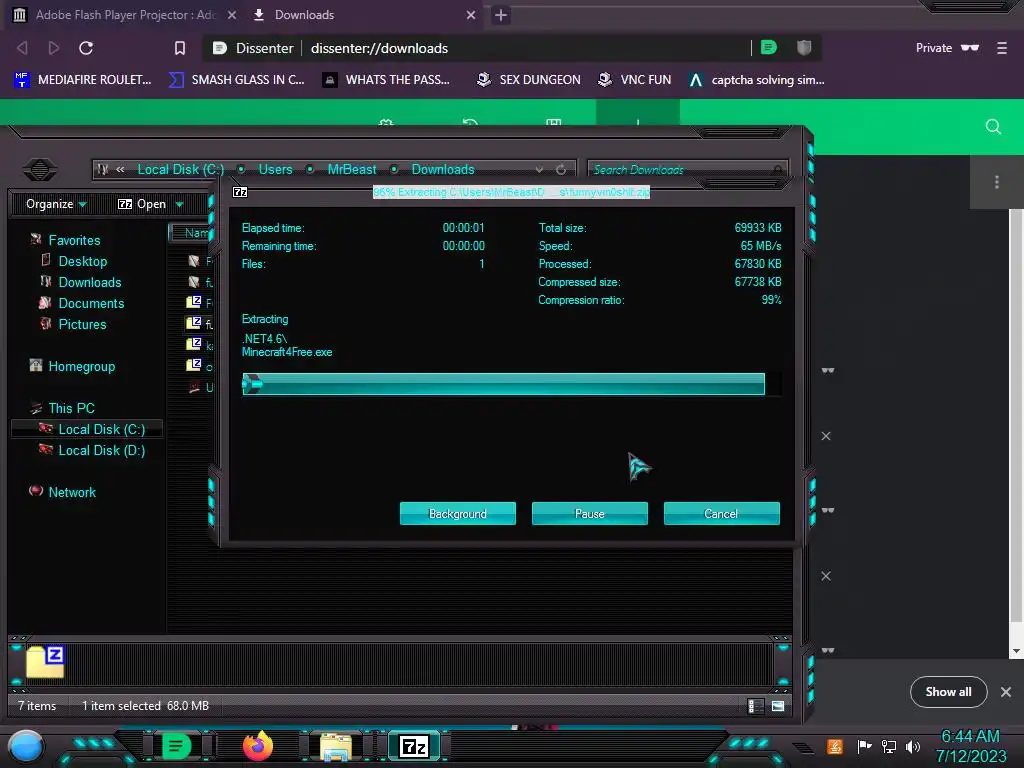The image size is (1024, 768).
Task: Switch Explorer to large icons view icon
Action: 778,706
